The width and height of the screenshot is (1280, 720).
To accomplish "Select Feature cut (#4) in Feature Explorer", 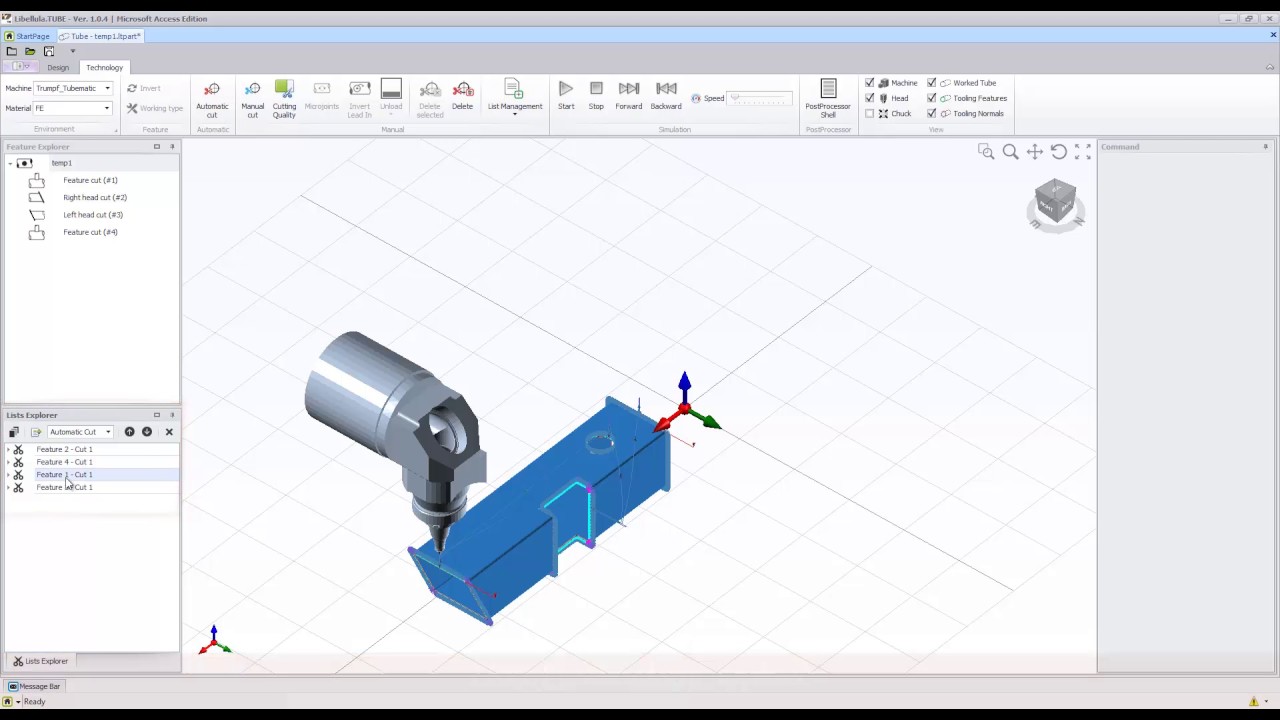I will (x=90, y=232).
